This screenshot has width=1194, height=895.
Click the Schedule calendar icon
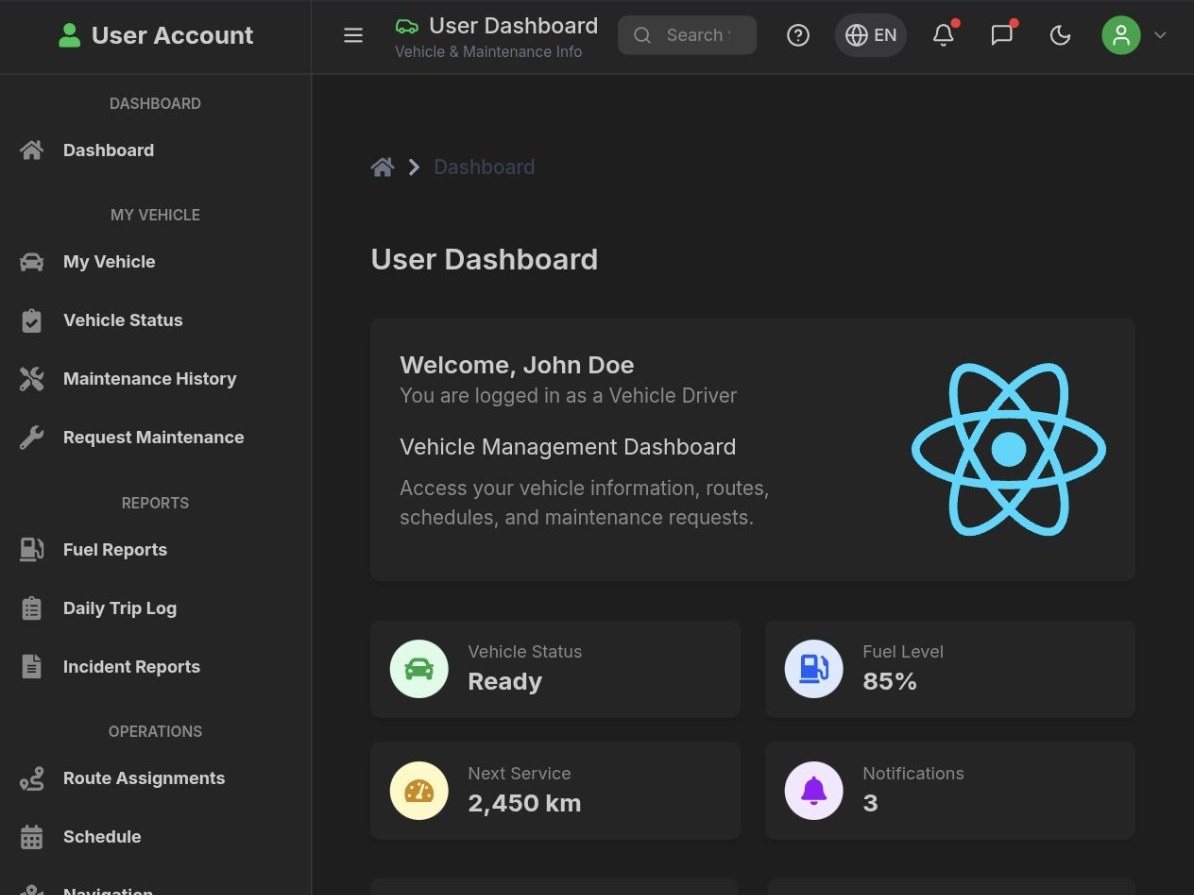(31, 836)
